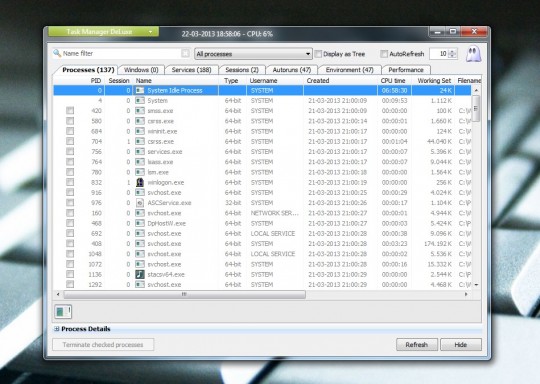
Task: Select the ASCService.exe process icon
Action: [140, 203]
